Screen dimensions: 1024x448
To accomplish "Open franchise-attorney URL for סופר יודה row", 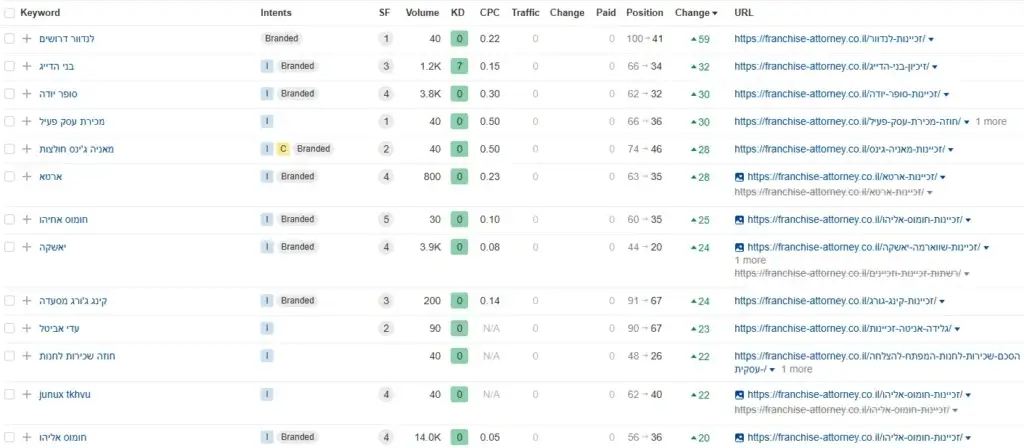I will pos(837,94).
